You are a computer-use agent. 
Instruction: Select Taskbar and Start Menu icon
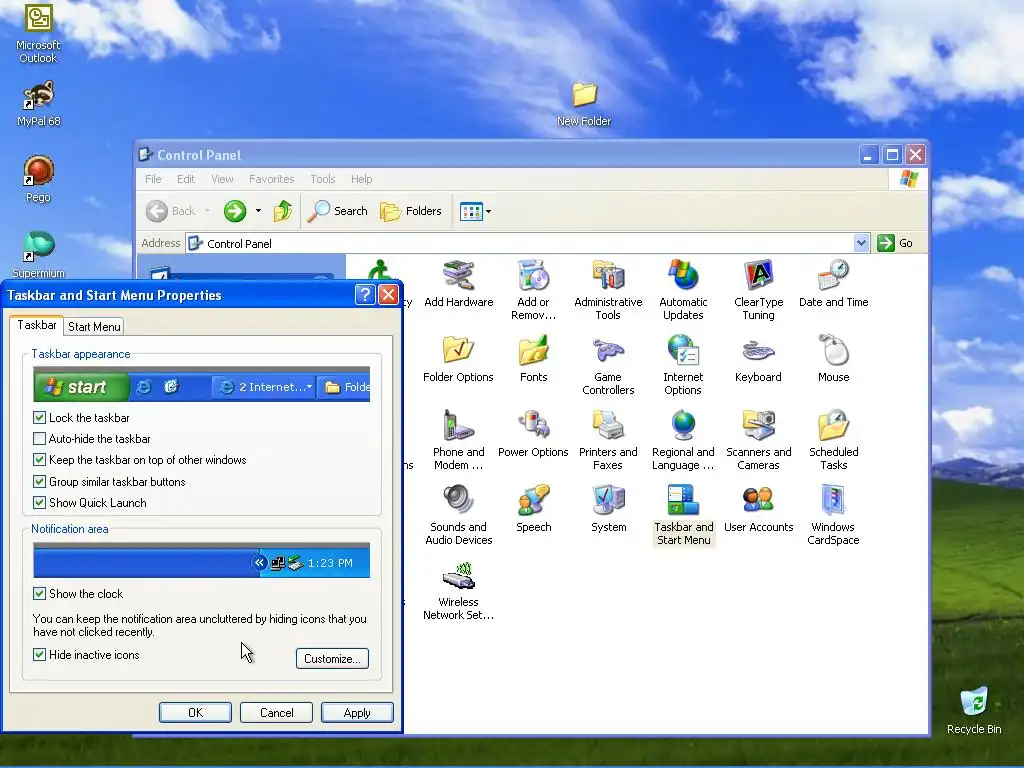683,515
